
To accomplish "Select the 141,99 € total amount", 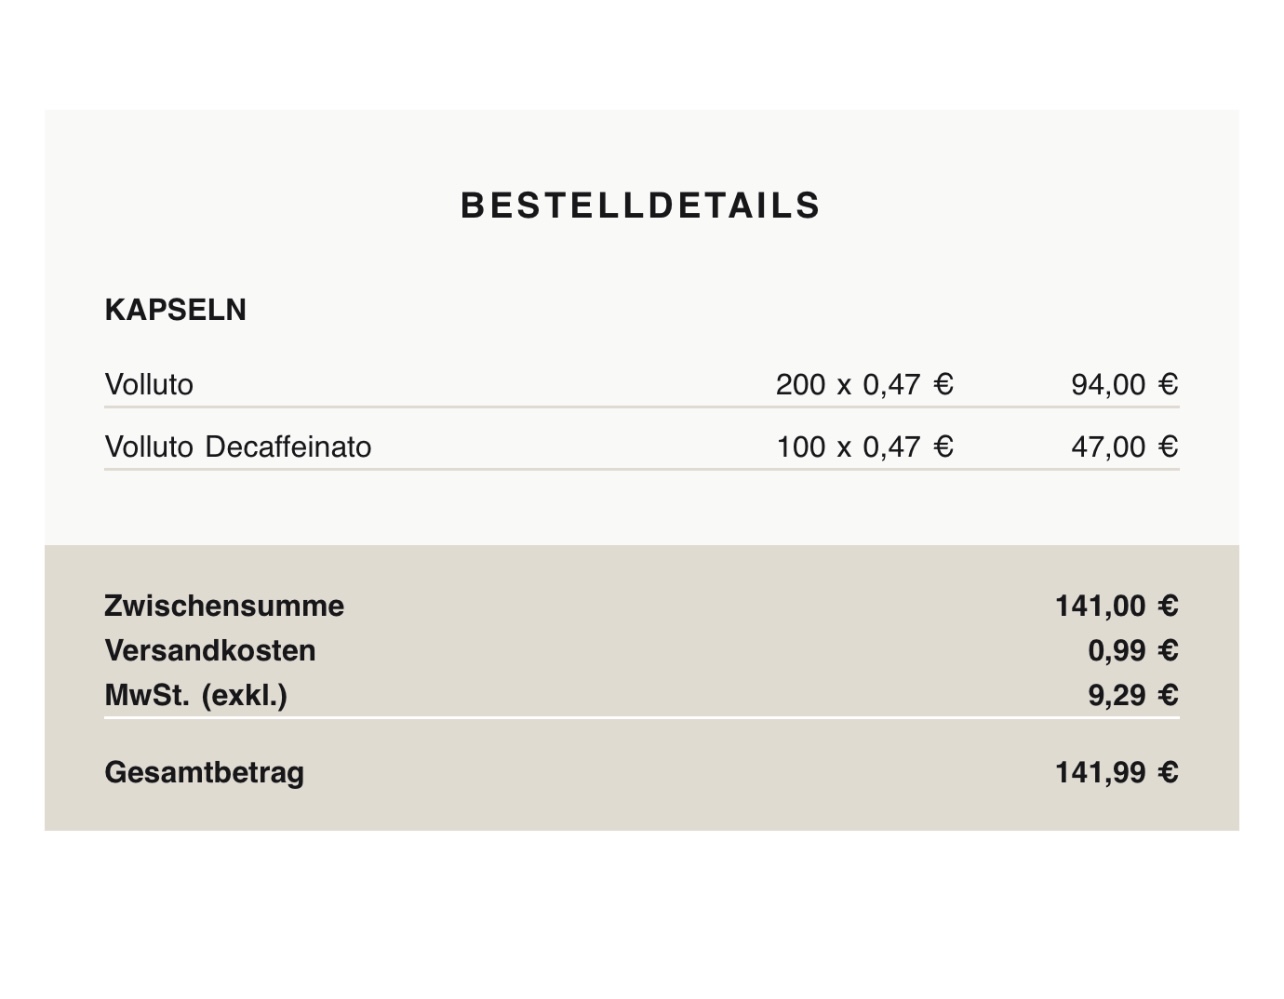I will point(1116,773).
